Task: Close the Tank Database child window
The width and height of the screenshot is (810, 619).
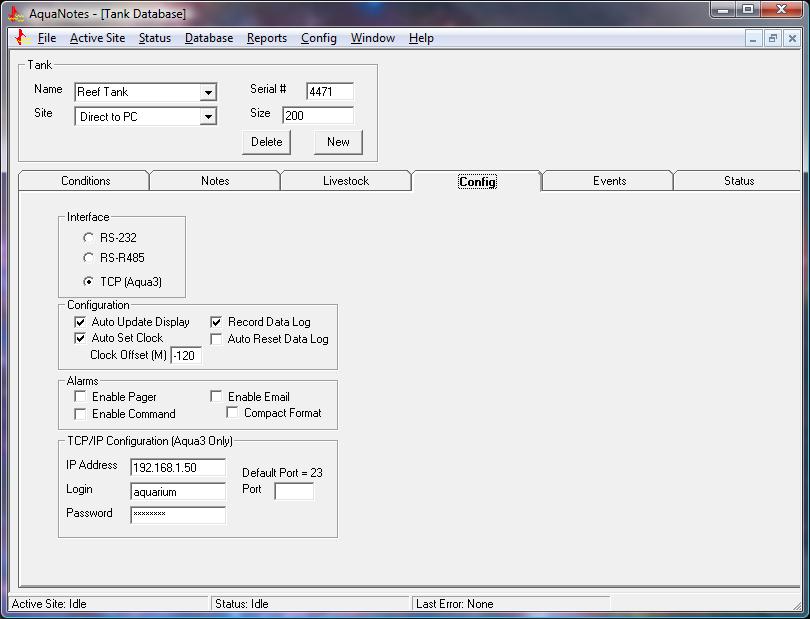Action: (x=792, y=39)
